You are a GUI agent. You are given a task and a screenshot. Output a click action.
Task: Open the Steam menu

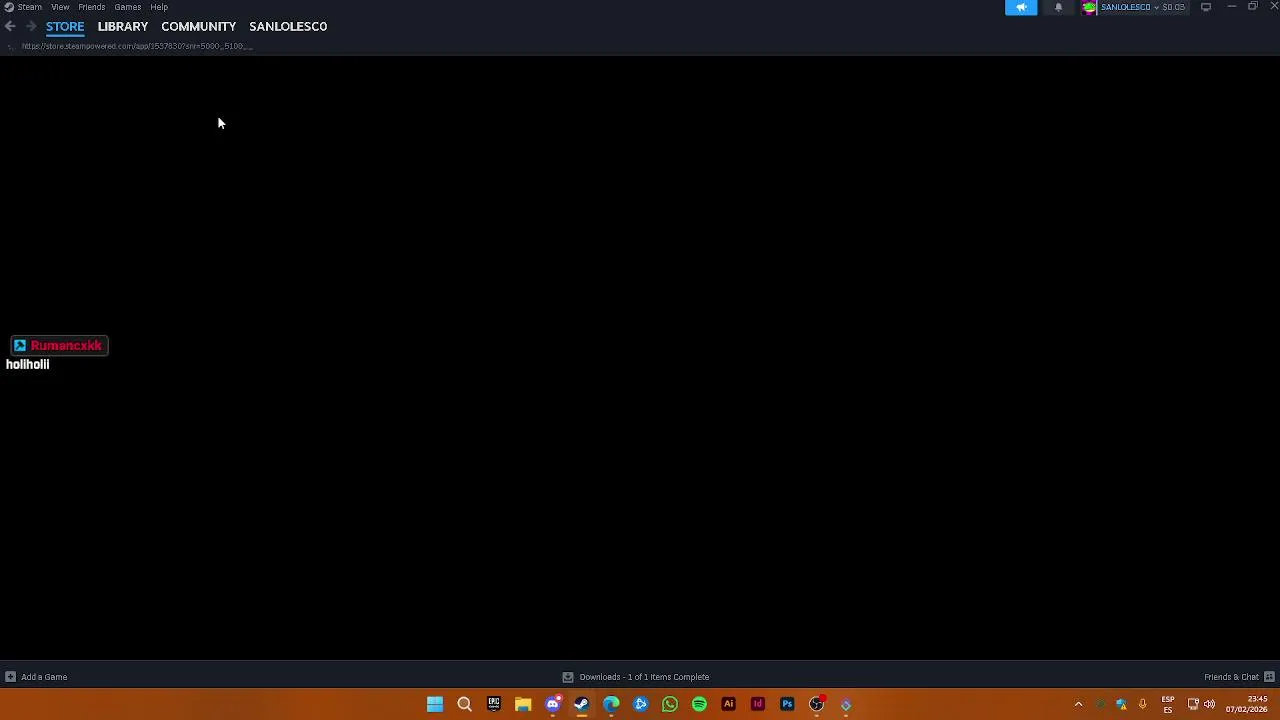[30, 7]
